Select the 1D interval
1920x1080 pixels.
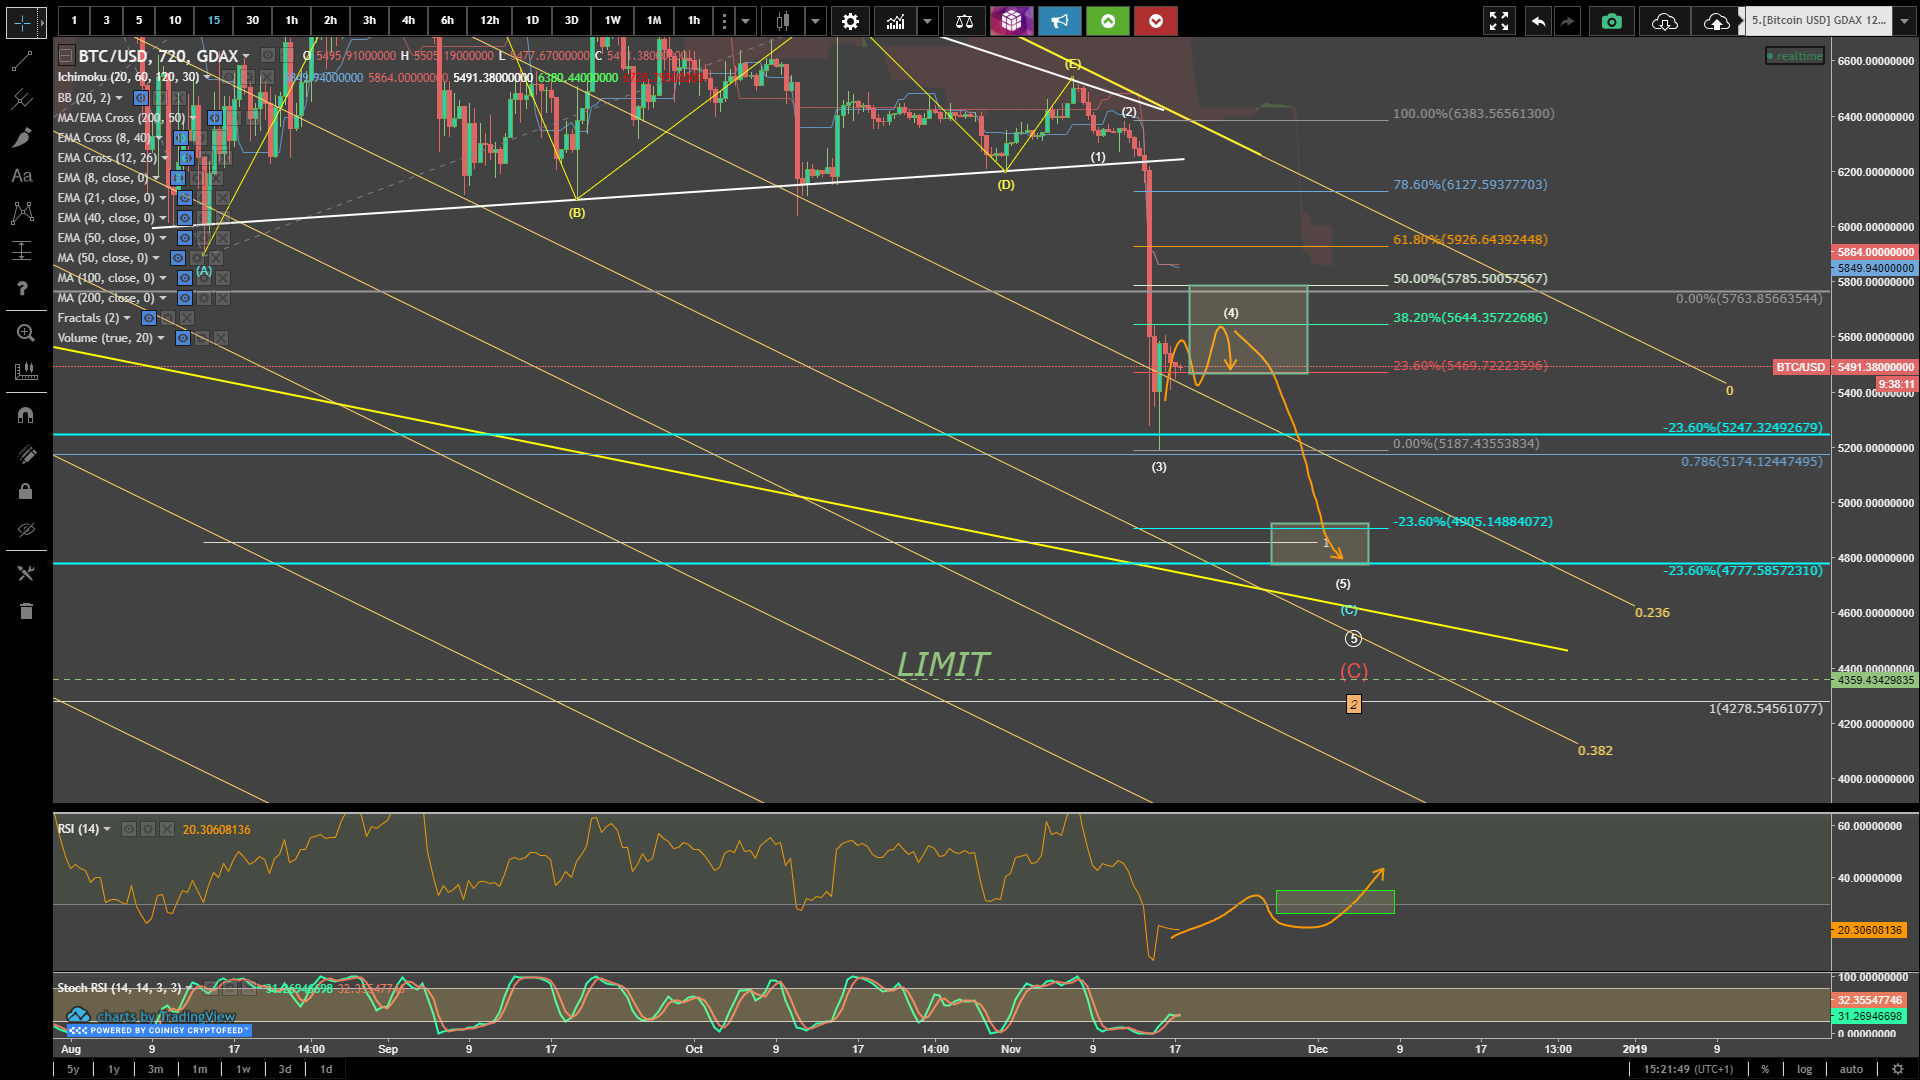pyautogui.click(x=532, y=21)
